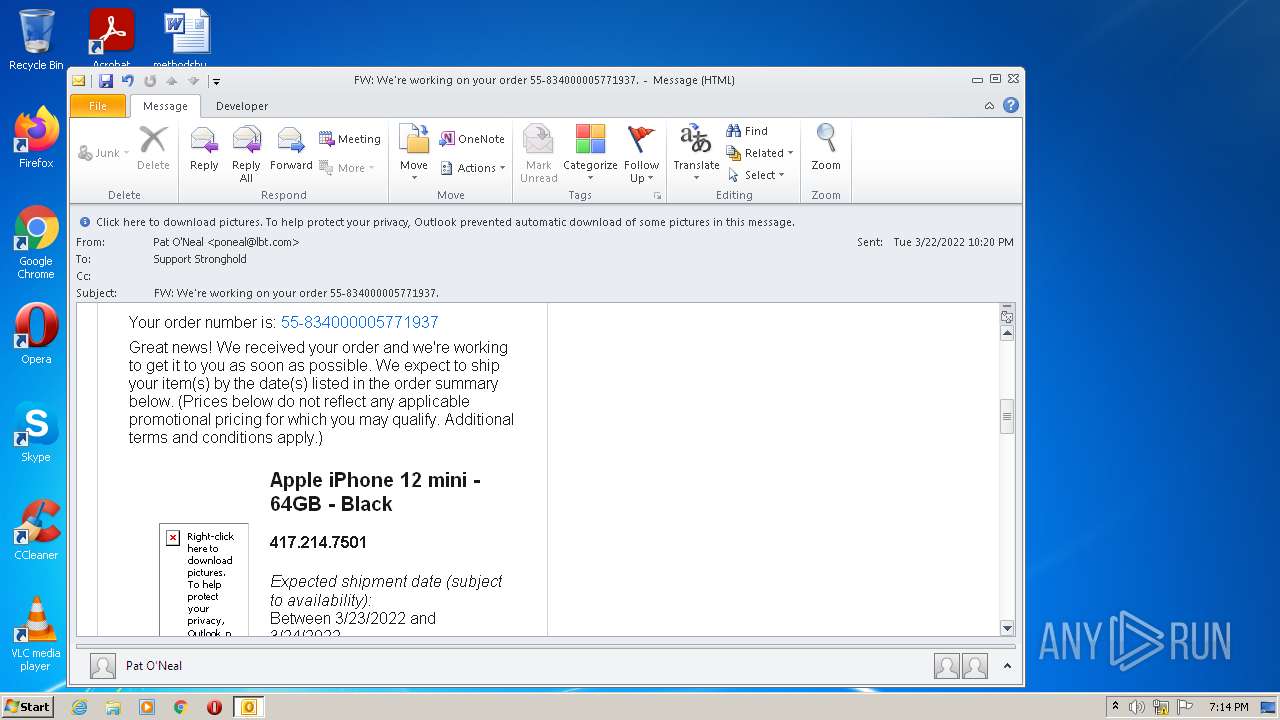Click the taskbar clock 7:14 PM

point(1228,707)
